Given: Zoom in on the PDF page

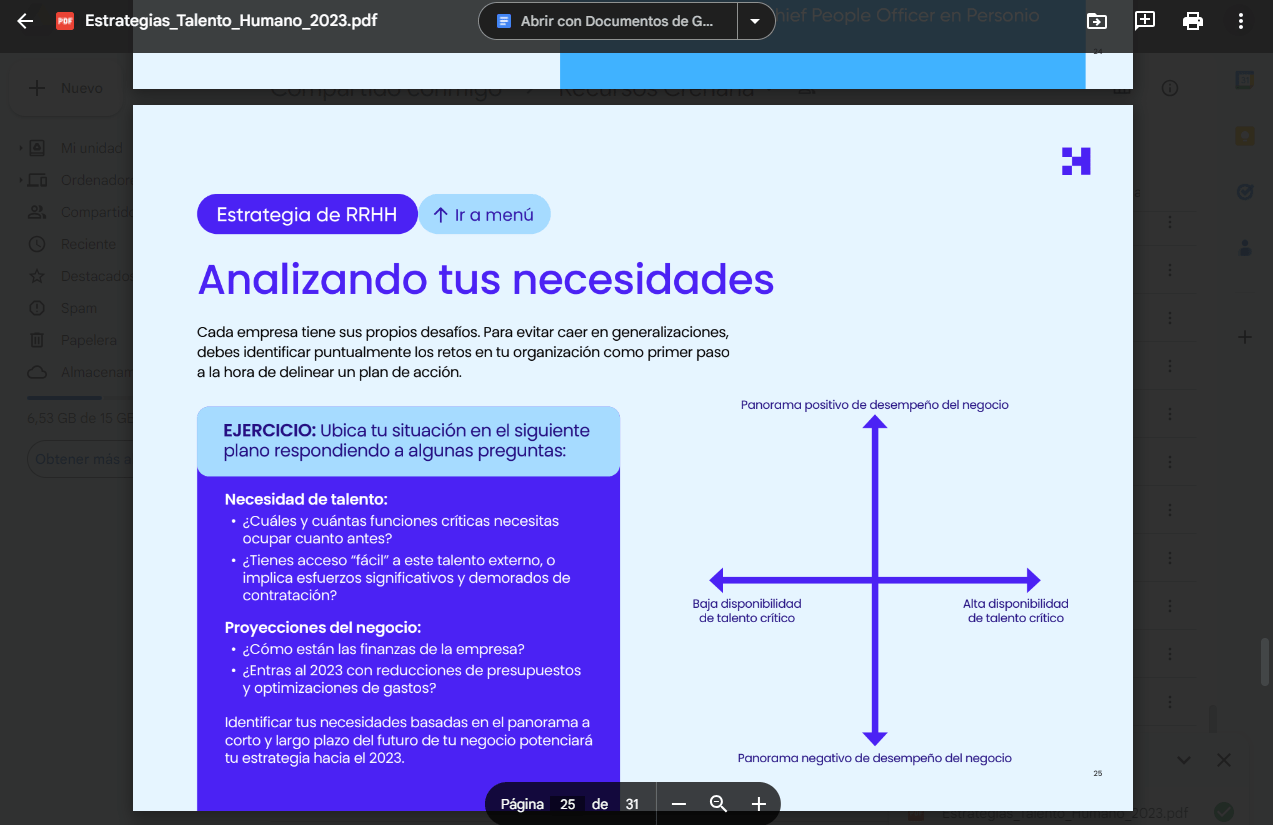Looking at the screenshot, I should pos(758,803).
